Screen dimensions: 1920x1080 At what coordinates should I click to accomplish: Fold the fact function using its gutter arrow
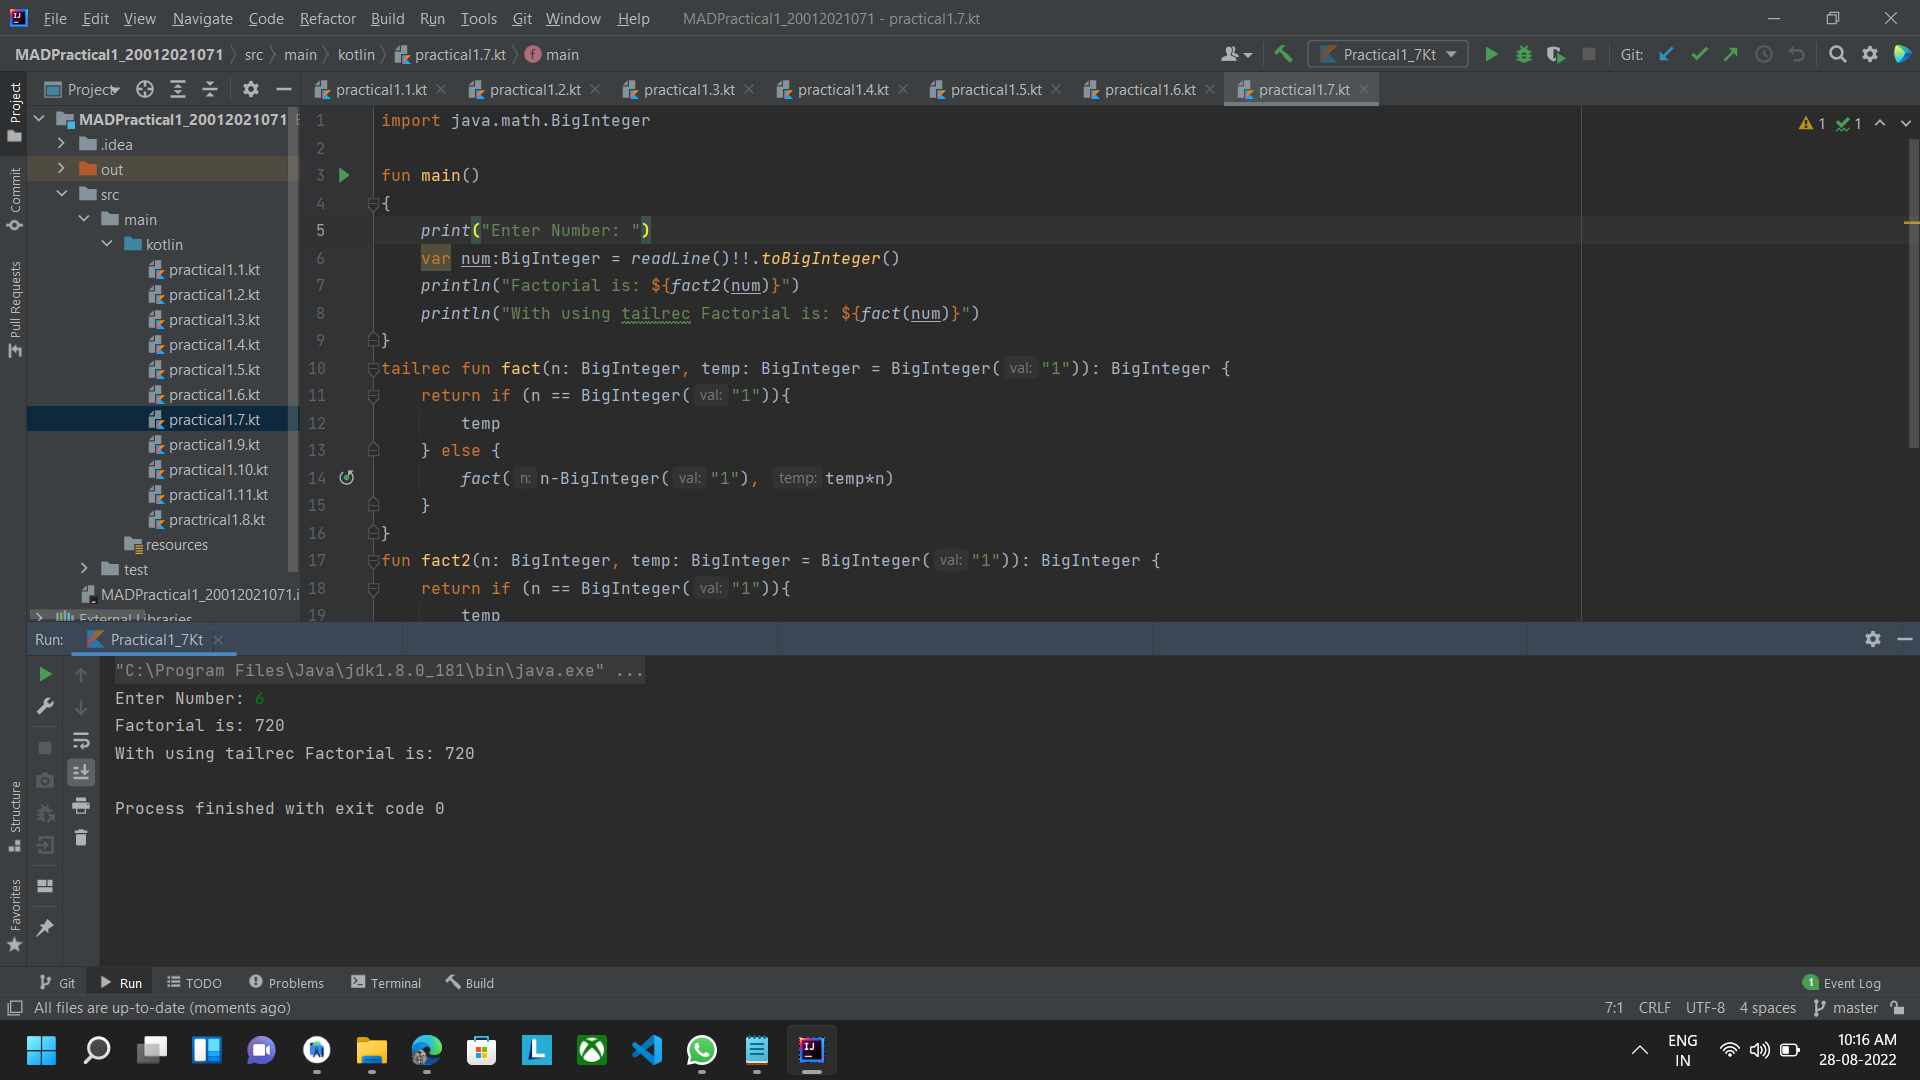pyautogui.click(x=372, y=369)
